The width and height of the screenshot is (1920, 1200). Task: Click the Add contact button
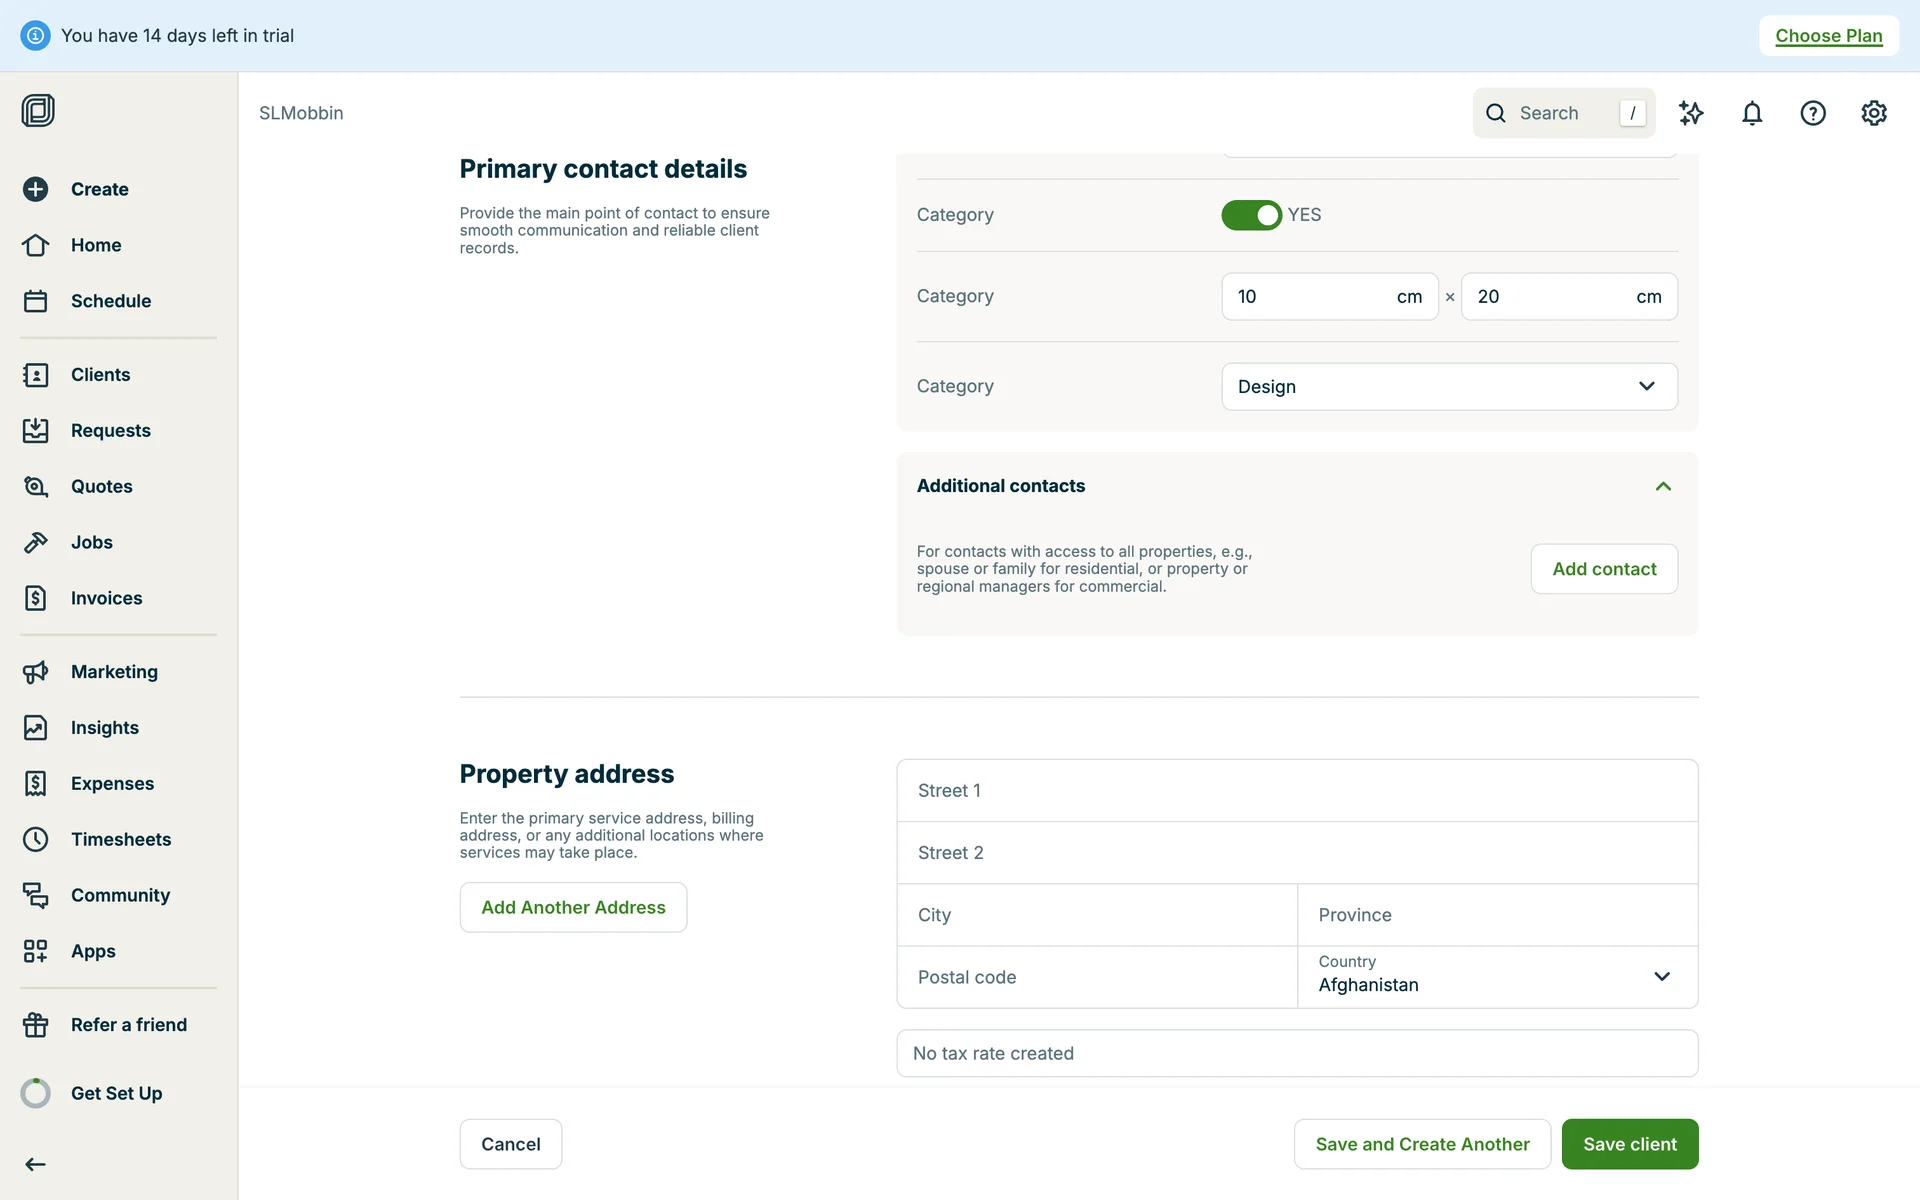1603,569
